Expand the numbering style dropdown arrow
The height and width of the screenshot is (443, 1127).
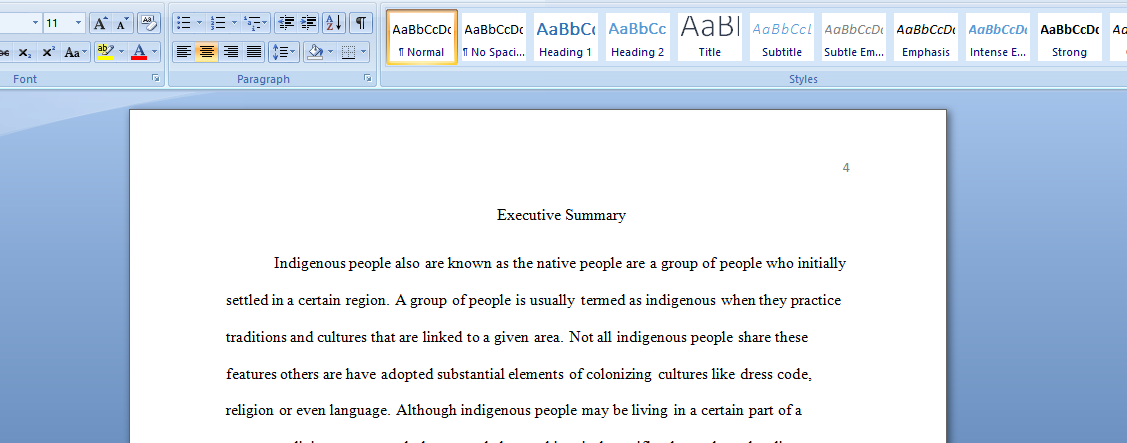(234, 24)
